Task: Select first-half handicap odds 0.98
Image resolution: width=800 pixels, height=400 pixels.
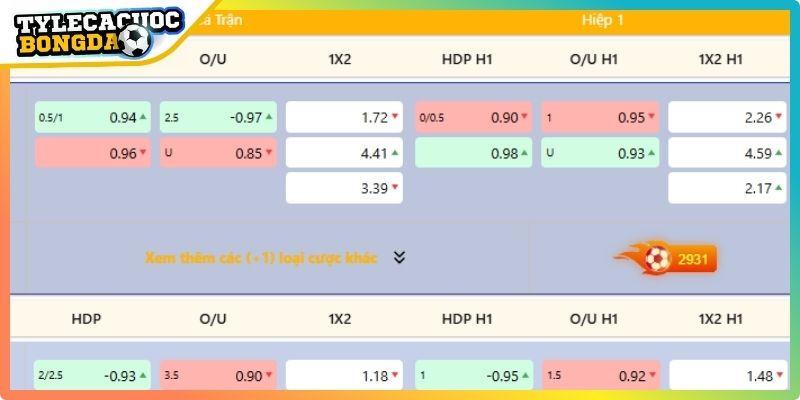Action: pyautogui.click(x=473, y=153)
